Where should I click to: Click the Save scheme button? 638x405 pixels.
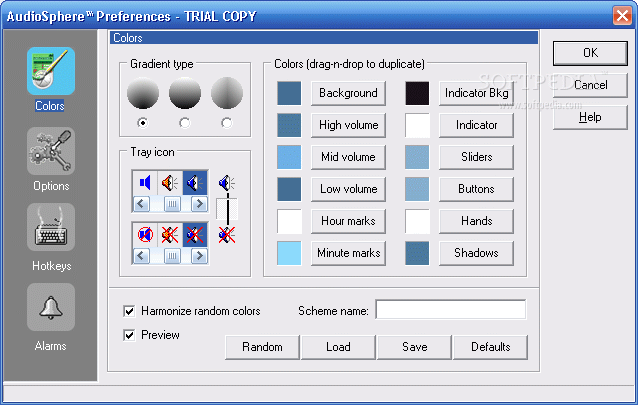[415, 347]
